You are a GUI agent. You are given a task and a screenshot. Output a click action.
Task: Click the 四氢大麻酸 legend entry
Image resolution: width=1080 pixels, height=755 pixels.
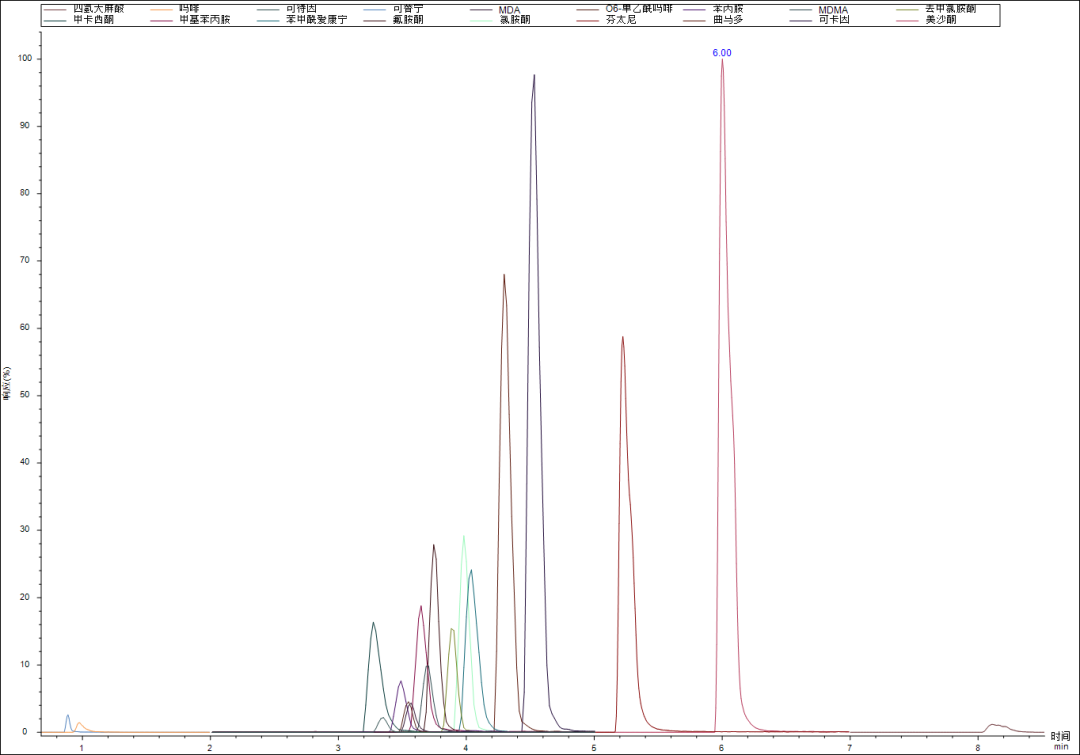pos(84,9)
